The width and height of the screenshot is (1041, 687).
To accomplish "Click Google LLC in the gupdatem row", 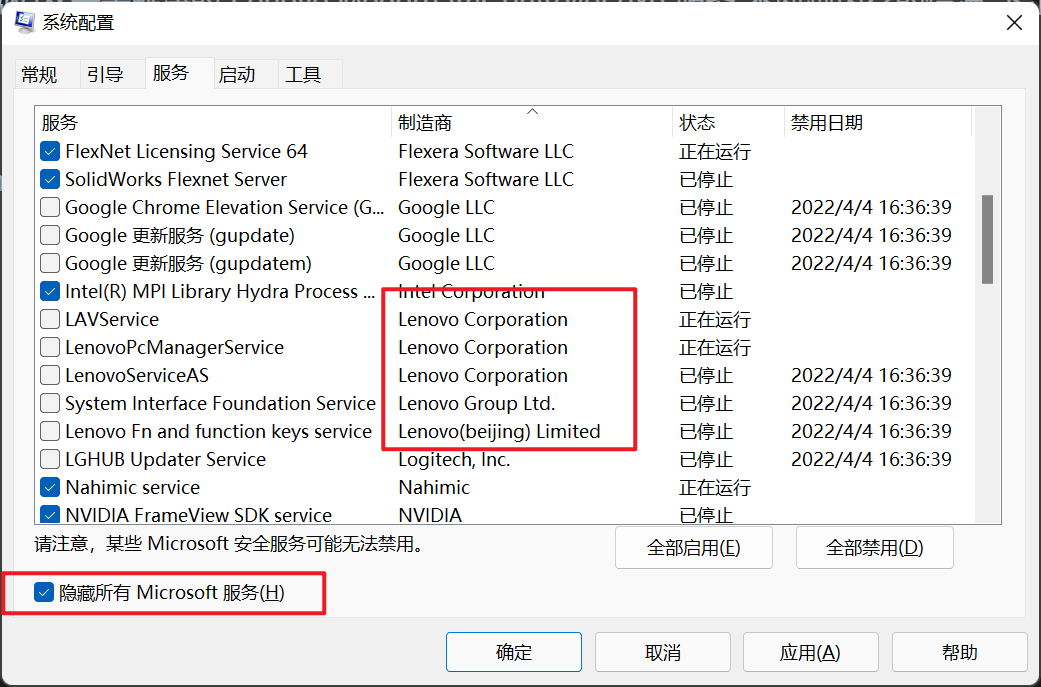I will [x=446, y=264].
